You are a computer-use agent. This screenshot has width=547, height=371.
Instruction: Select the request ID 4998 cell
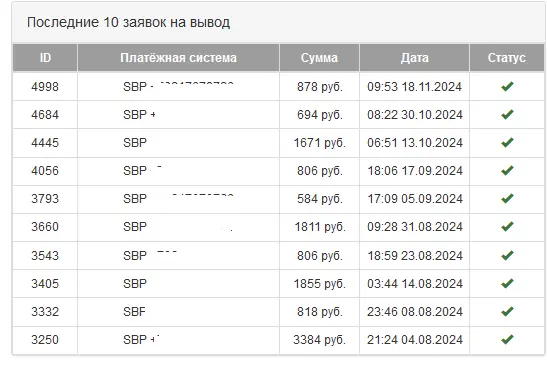(45, 87)
